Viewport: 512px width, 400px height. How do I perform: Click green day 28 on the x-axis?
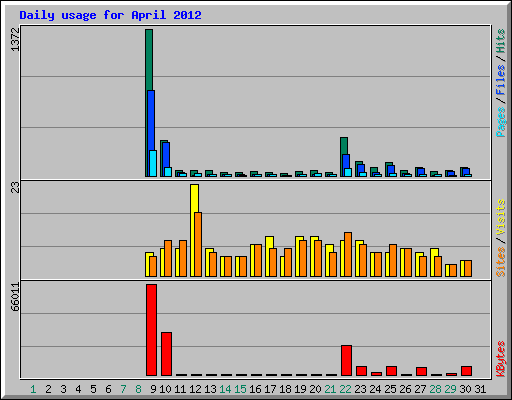point(435,389)
